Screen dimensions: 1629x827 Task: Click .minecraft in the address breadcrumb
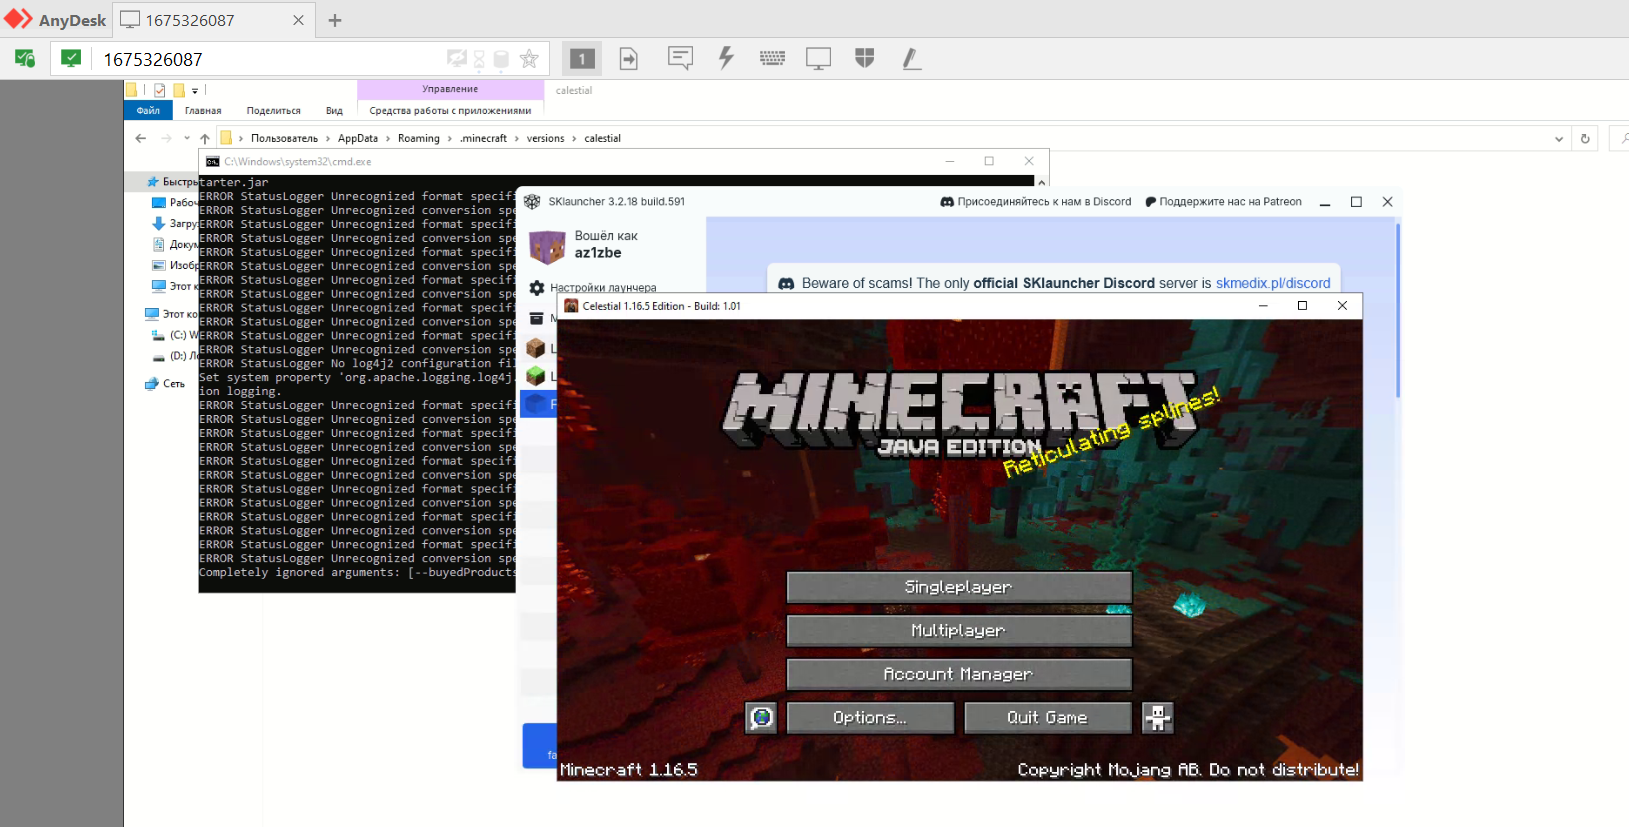[x=484, y=138]
